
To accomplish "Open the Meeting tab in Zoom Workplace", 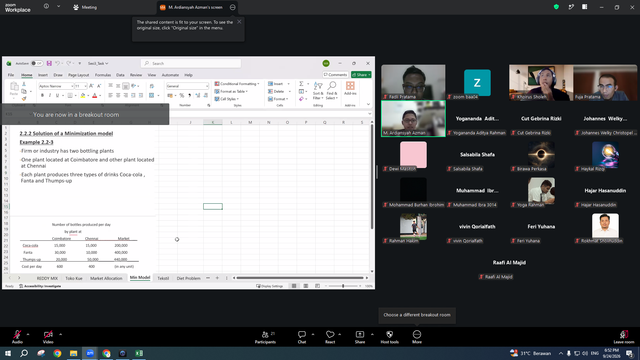I will [85, 7].
